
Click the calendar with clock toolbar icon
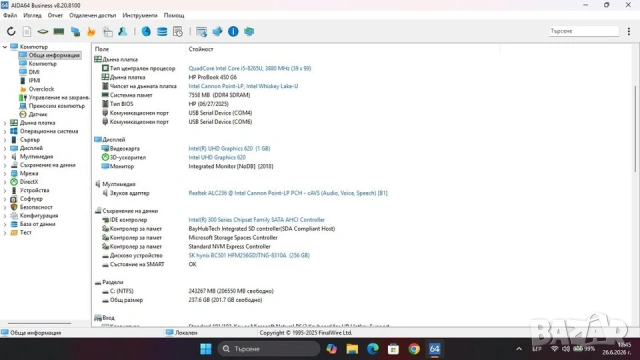(178, 31)
